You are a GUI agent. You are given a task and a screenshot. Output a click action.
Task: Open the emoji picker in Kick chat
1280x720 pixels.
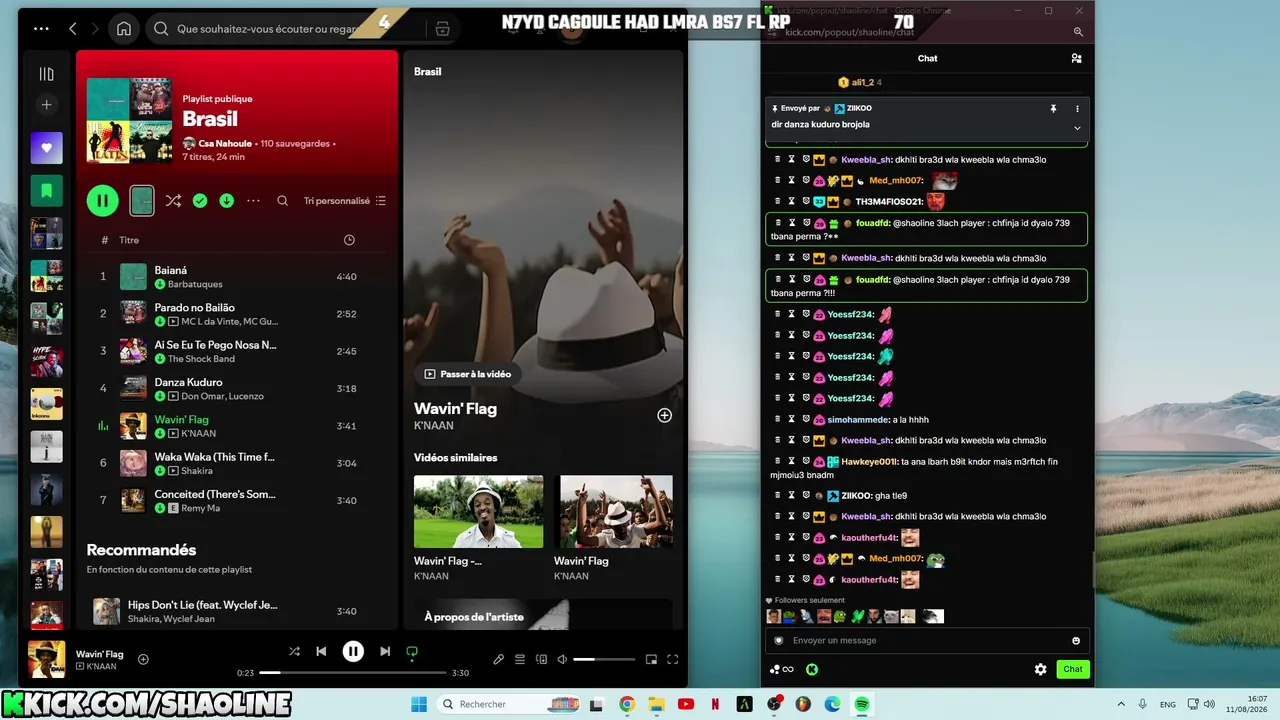click(x=1076, y=640)
